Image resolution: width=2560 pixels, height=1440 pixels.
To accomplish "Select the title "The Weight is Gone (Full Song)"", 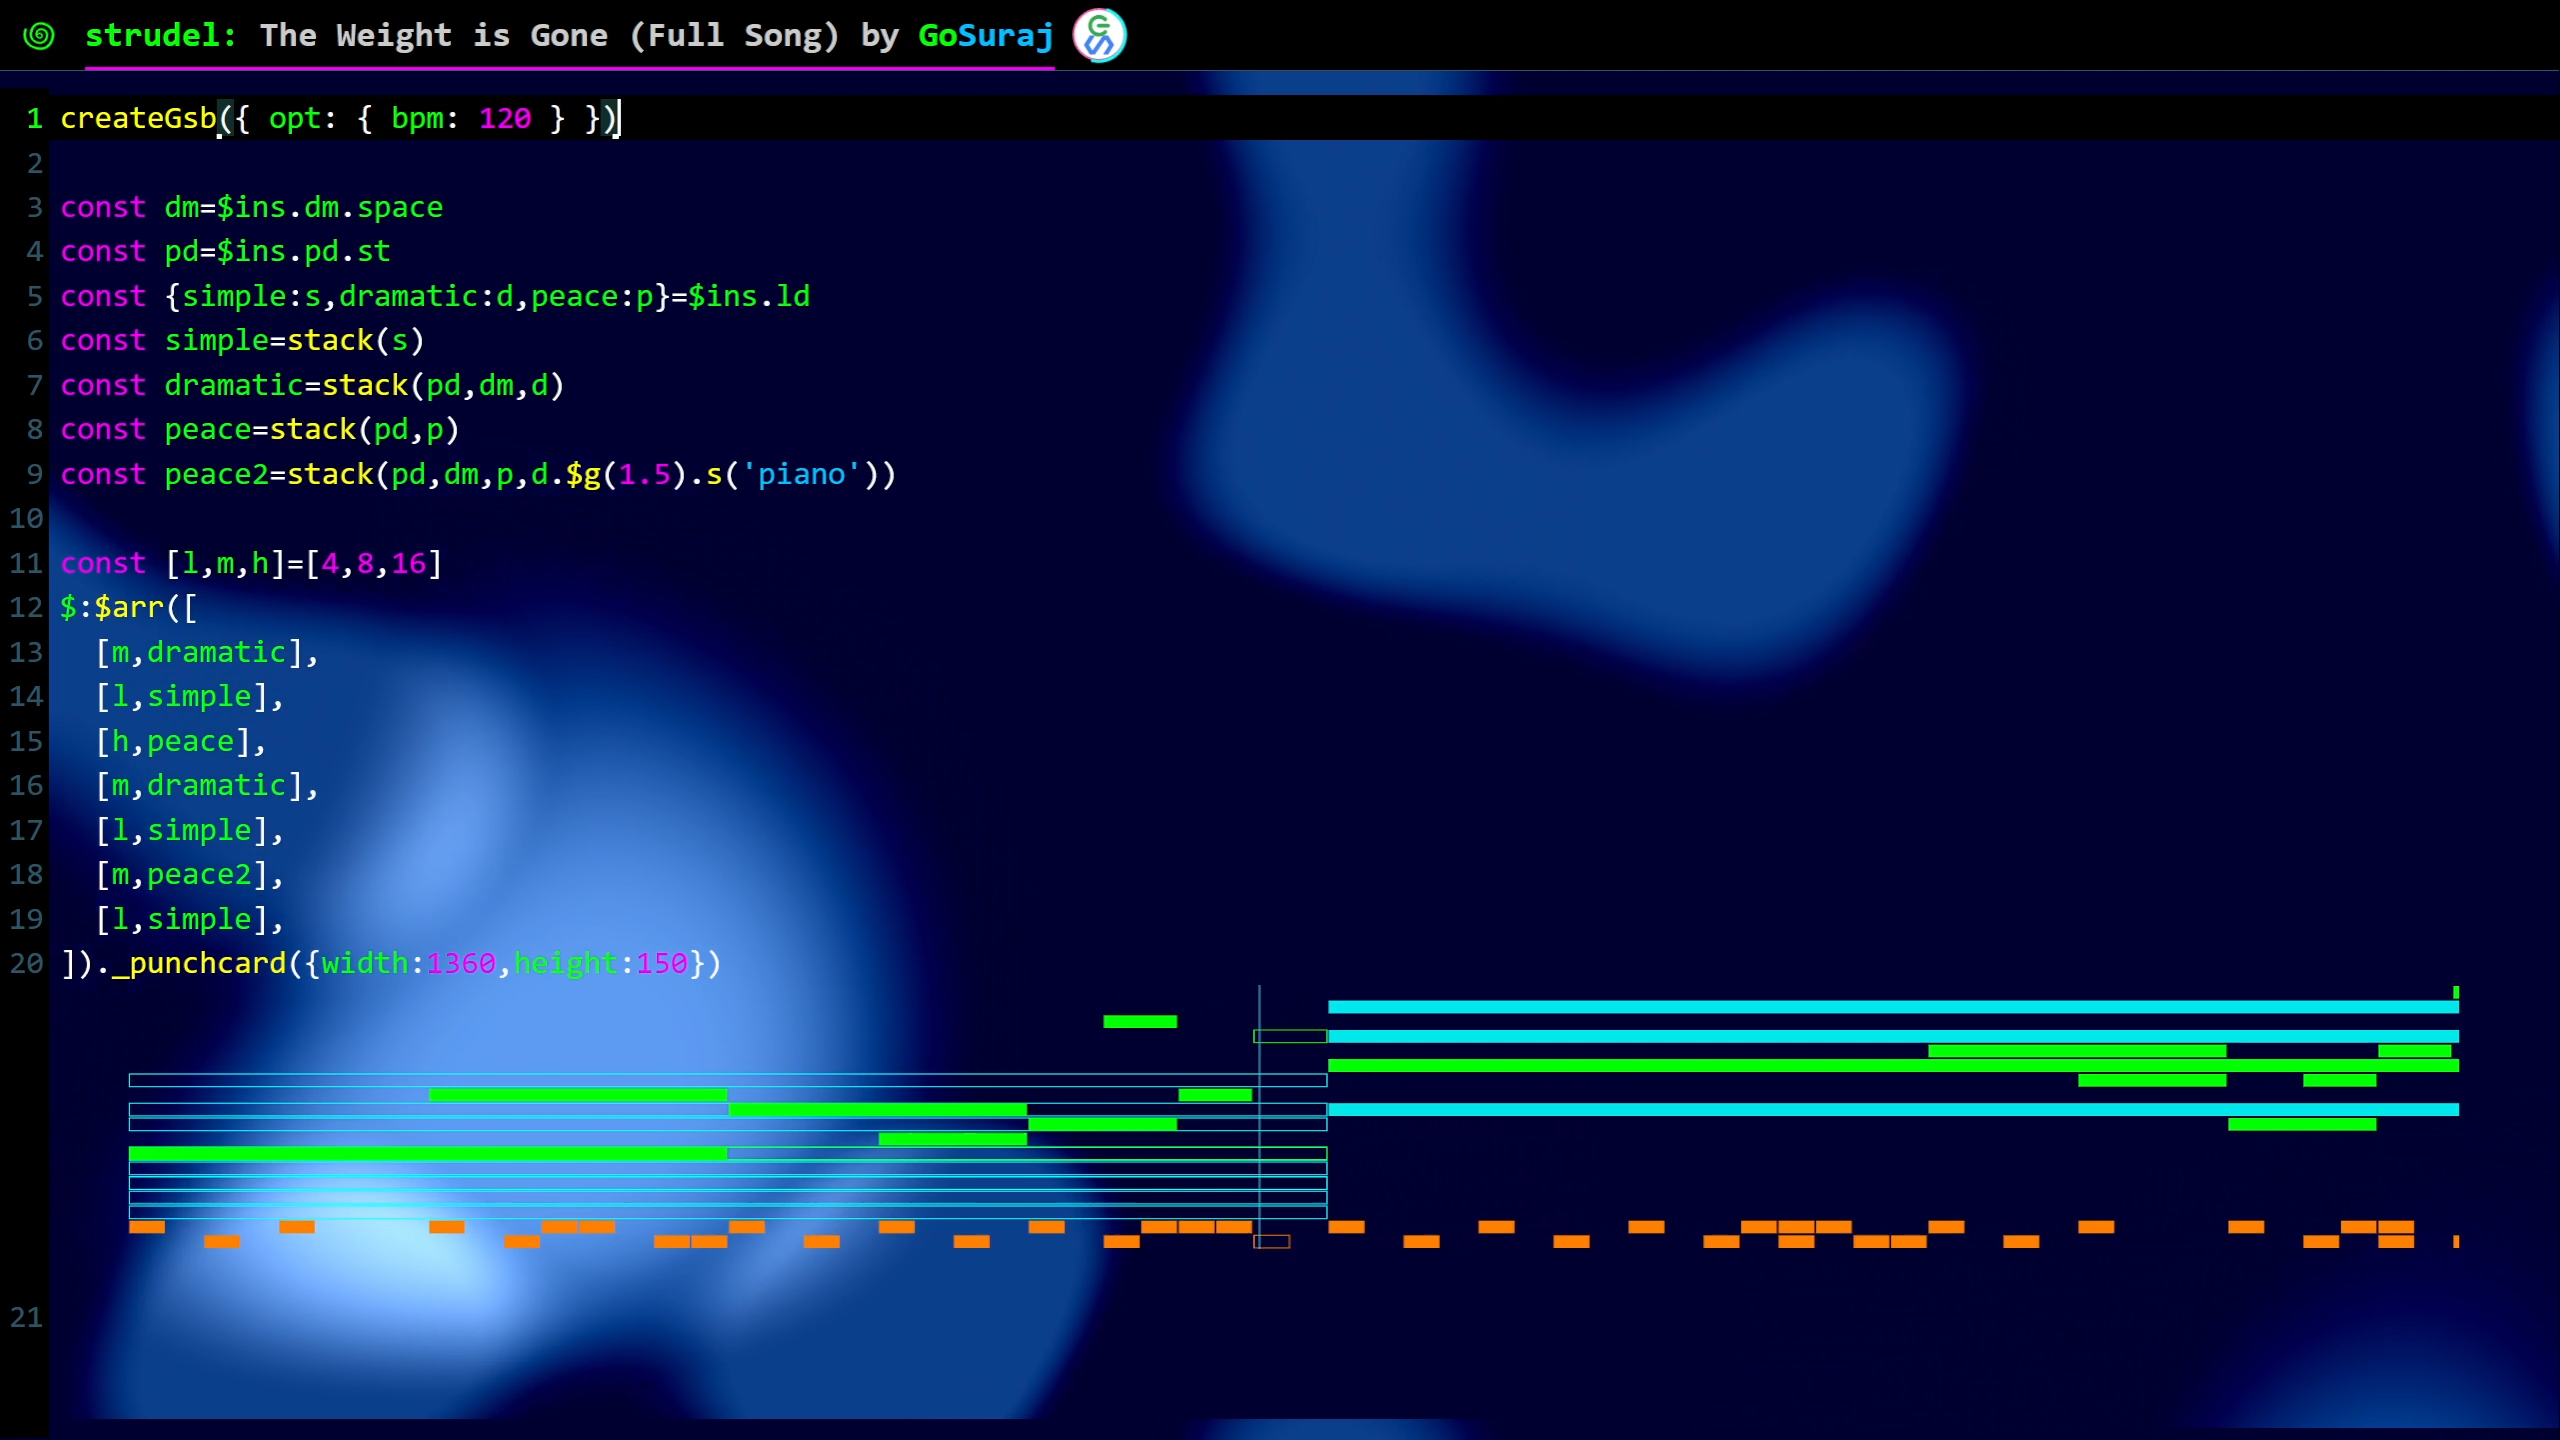I will click(x=549, y=36).
